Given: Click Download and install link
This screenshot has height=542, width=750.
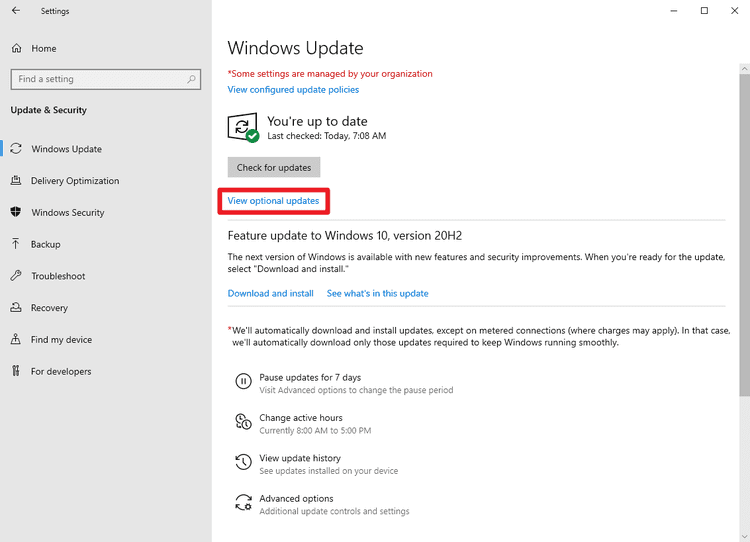Looking at the screenshot, I should 270,293.
